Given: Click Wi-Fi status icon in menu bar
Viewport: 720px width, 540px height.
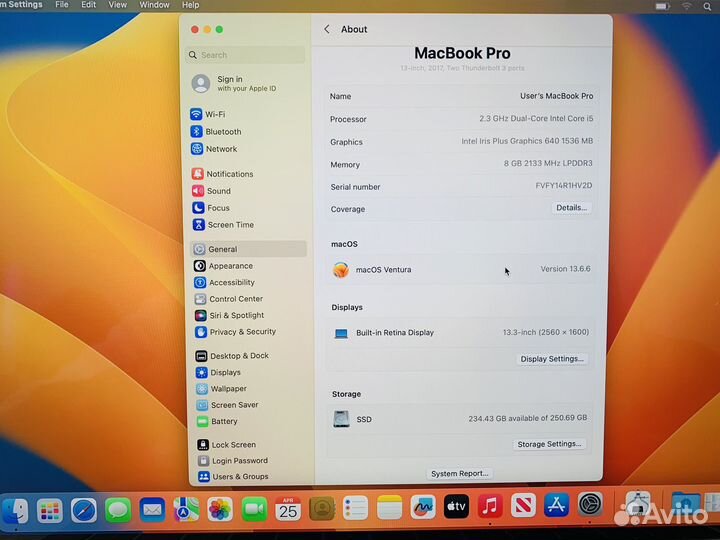Looking at the screenshot, I should pos(686,6).
